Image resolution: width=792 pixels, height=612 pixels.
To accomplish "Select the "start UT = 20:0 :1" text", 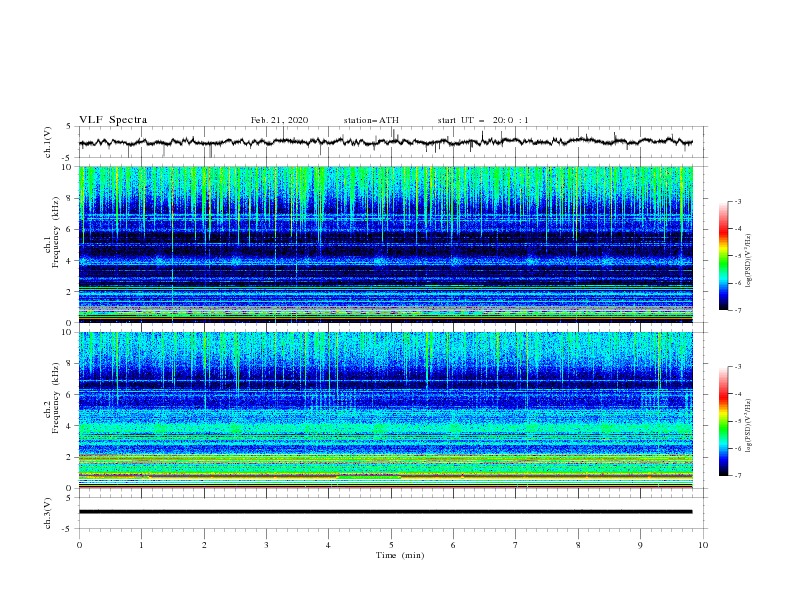I will click(x=483, y=120).
